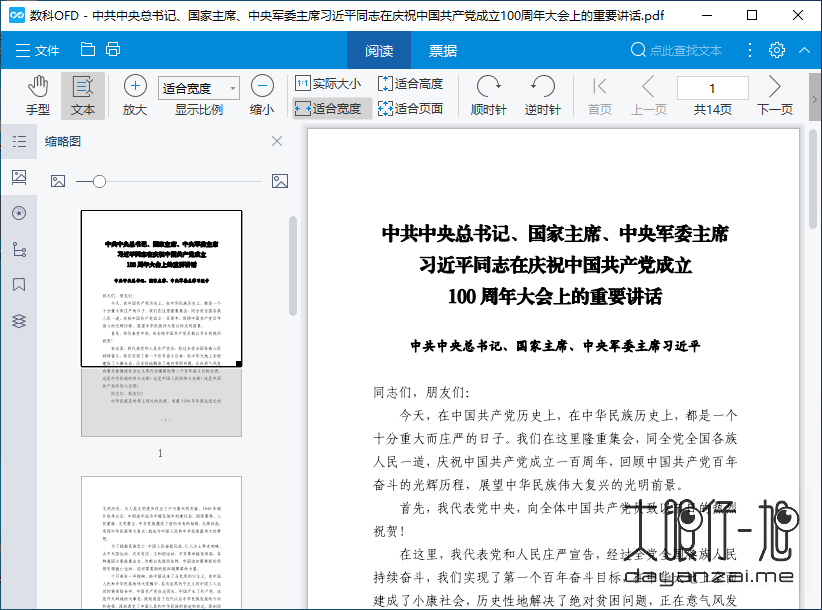Screen dimensions: 822x610
Task: Open the 适合宽度 zoom ratio dropdown
Action: click(x=199, y=88)
